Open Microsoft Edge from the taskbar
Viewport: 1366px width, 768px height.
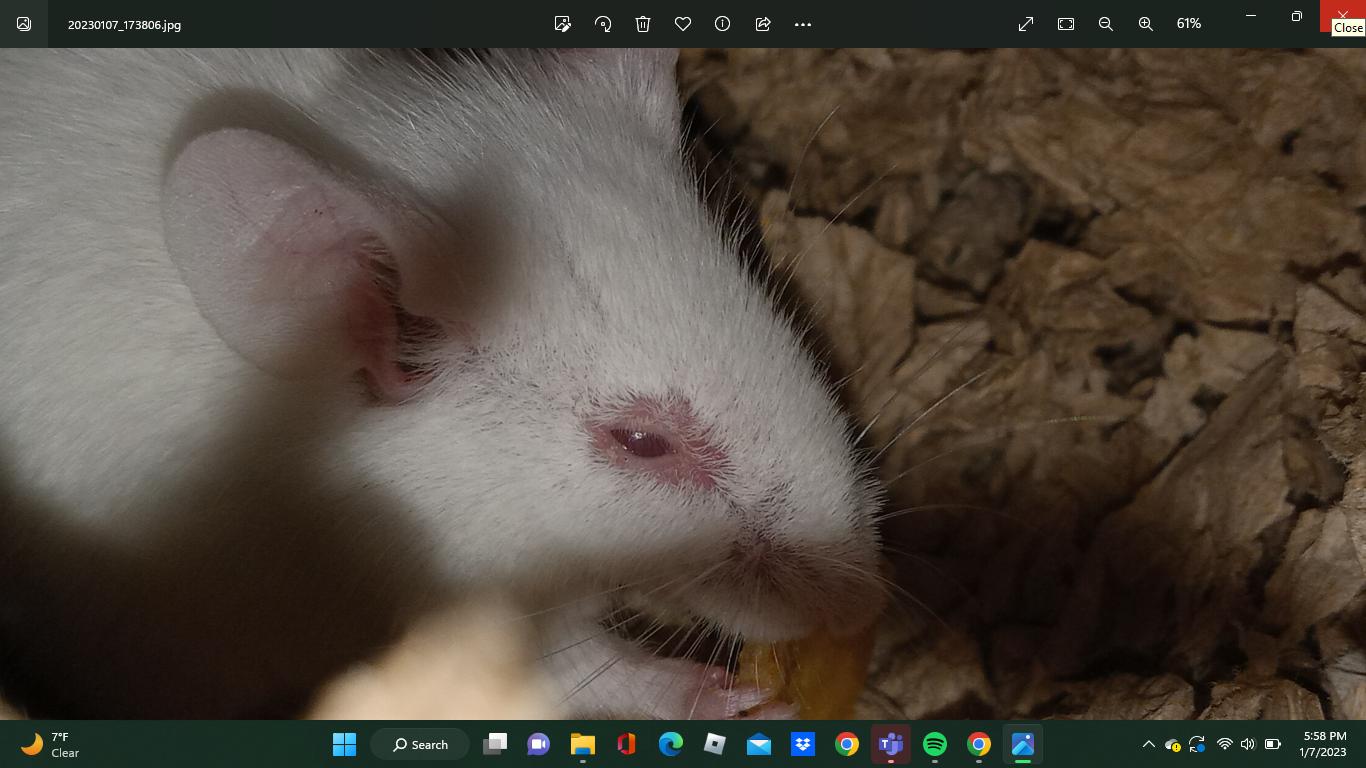point(671,744)
